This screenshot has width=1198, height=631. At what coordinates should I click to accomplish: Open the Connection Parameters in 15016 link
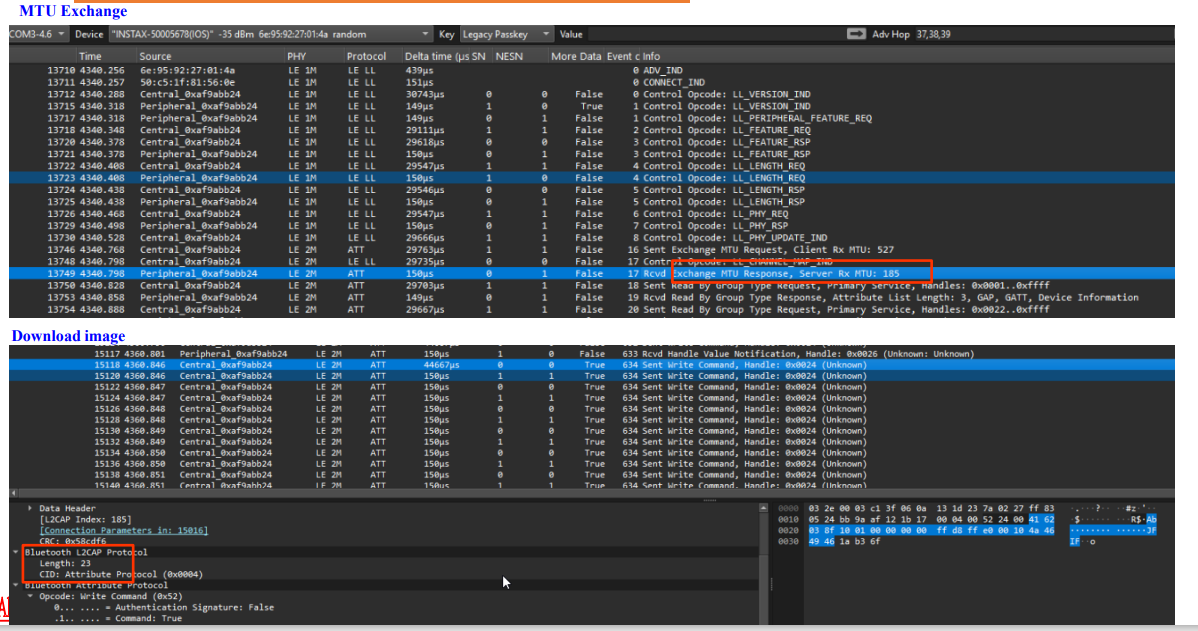[x=123, y=530]
